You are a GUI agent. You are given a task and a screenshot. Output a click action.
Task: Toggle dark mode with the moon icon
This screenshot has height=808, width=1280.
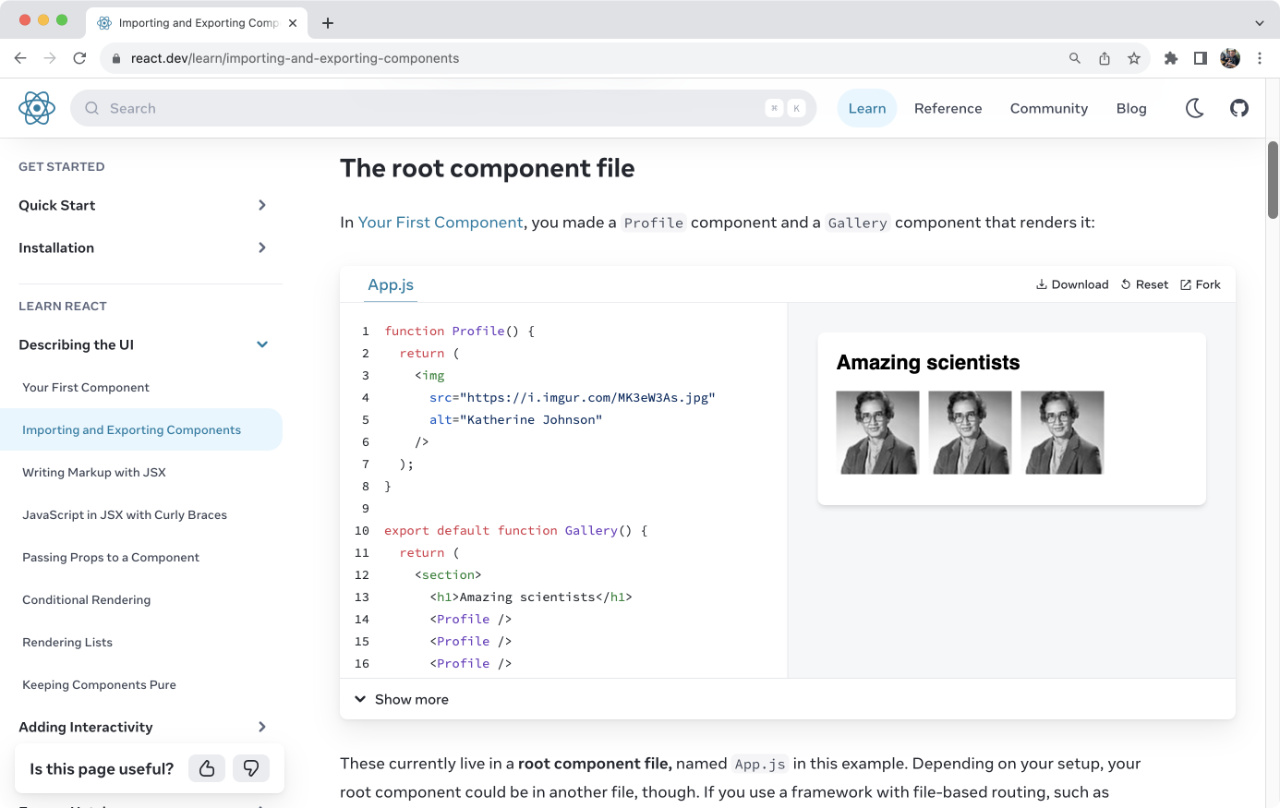point(1194,107)
